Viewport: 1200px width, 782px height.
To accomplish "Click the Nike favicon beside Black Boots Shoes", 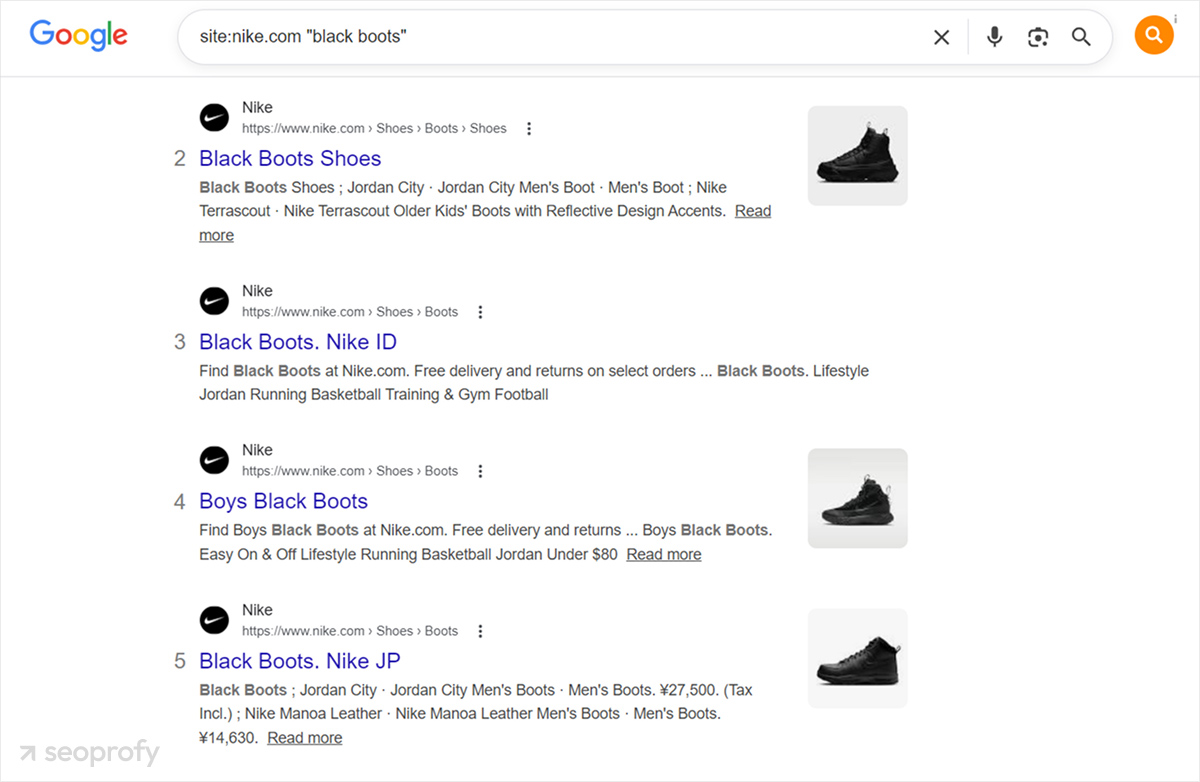I will click(214, 117).
